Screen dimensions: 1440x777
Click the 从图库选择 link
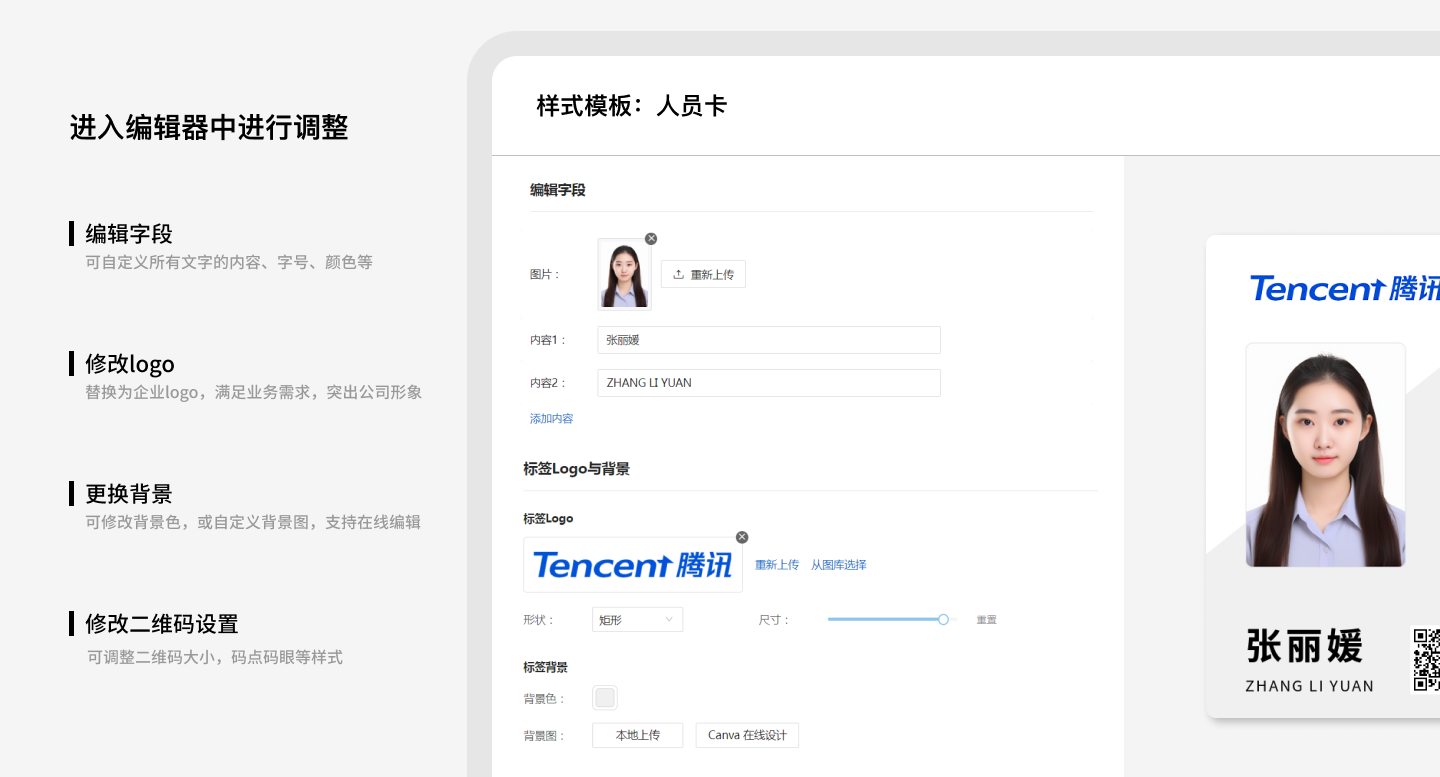coord(839,565)
